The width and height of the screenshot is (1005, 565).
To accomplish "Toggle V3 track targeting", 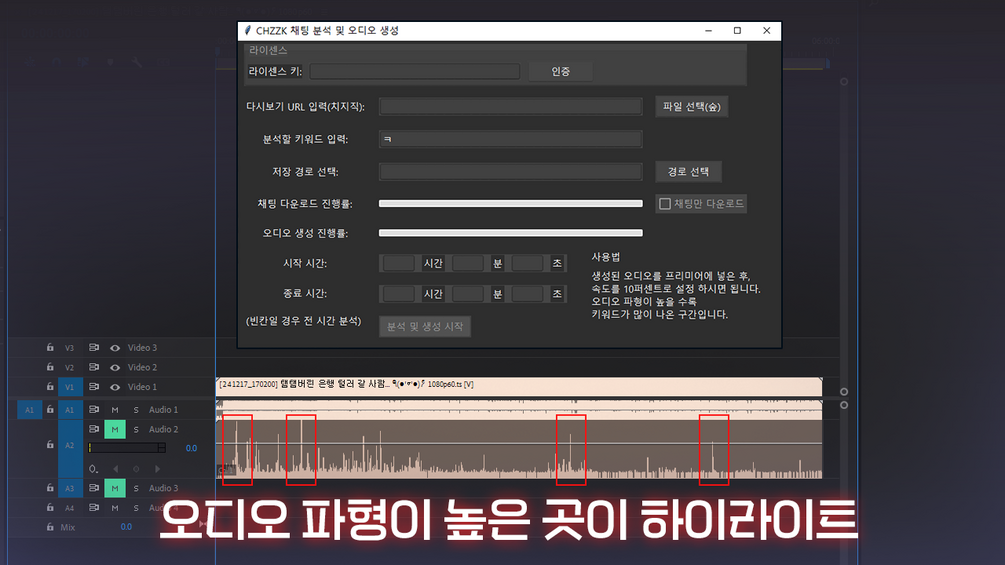I will [x=69, y=348].
